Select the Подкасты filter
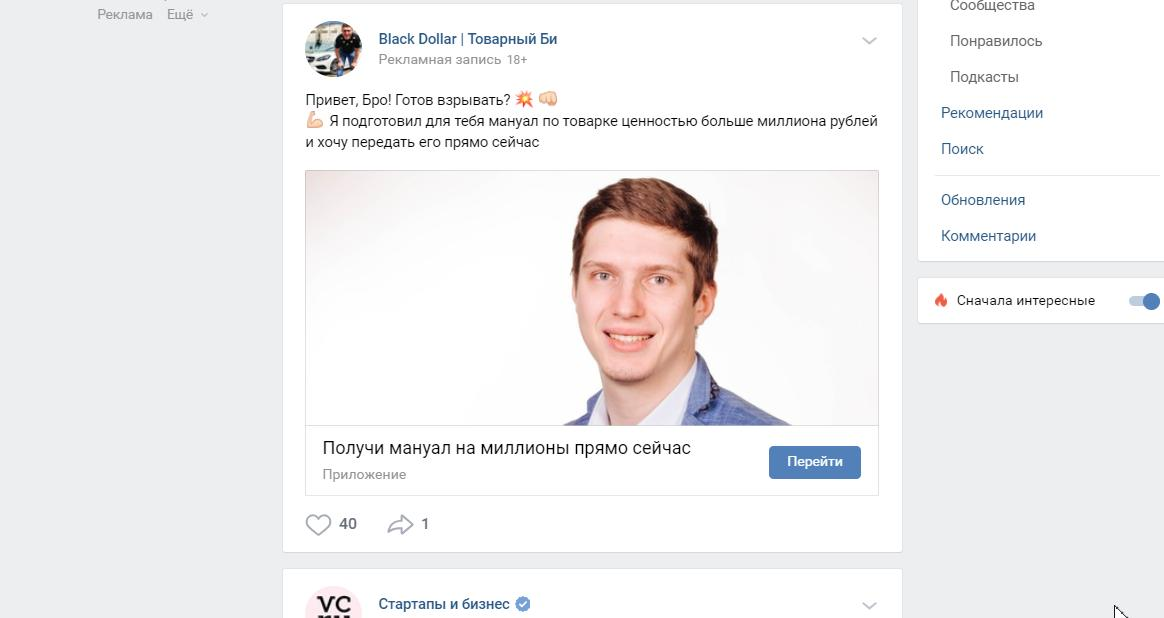The height and width of the screenshot is (618, 1164). (x=984, y=77)
